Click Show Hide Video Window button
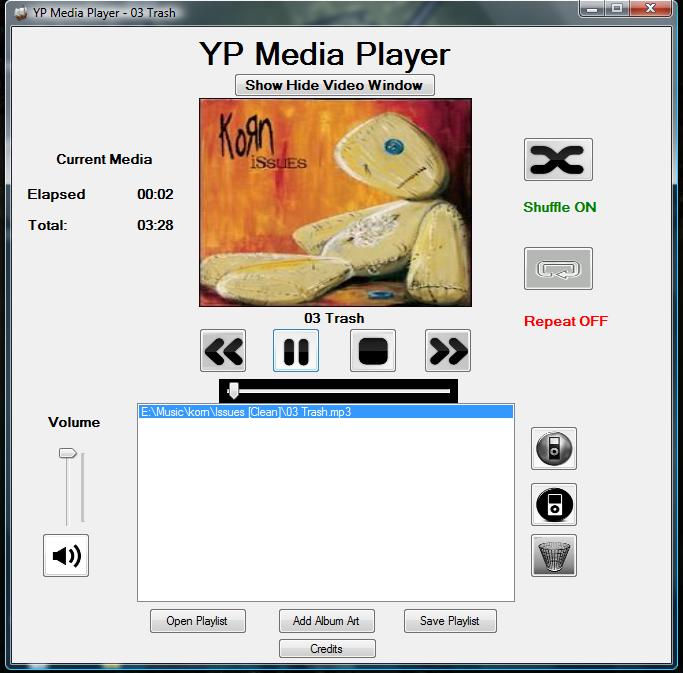The height and width of the screenshot is (673, 683). [334, 85]
